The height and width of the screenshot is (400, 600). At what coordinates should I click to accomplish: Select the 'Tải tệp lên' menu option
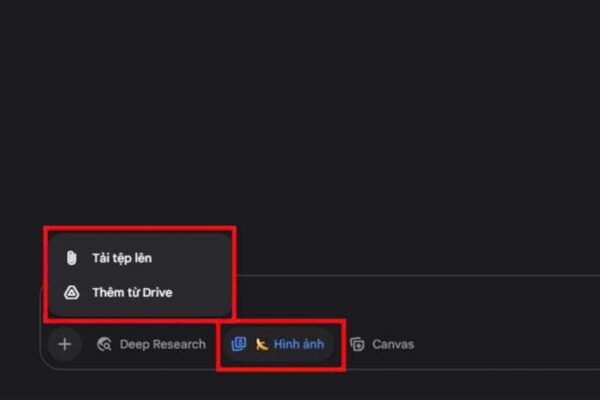pyautogui.click(x=120, y=258)
